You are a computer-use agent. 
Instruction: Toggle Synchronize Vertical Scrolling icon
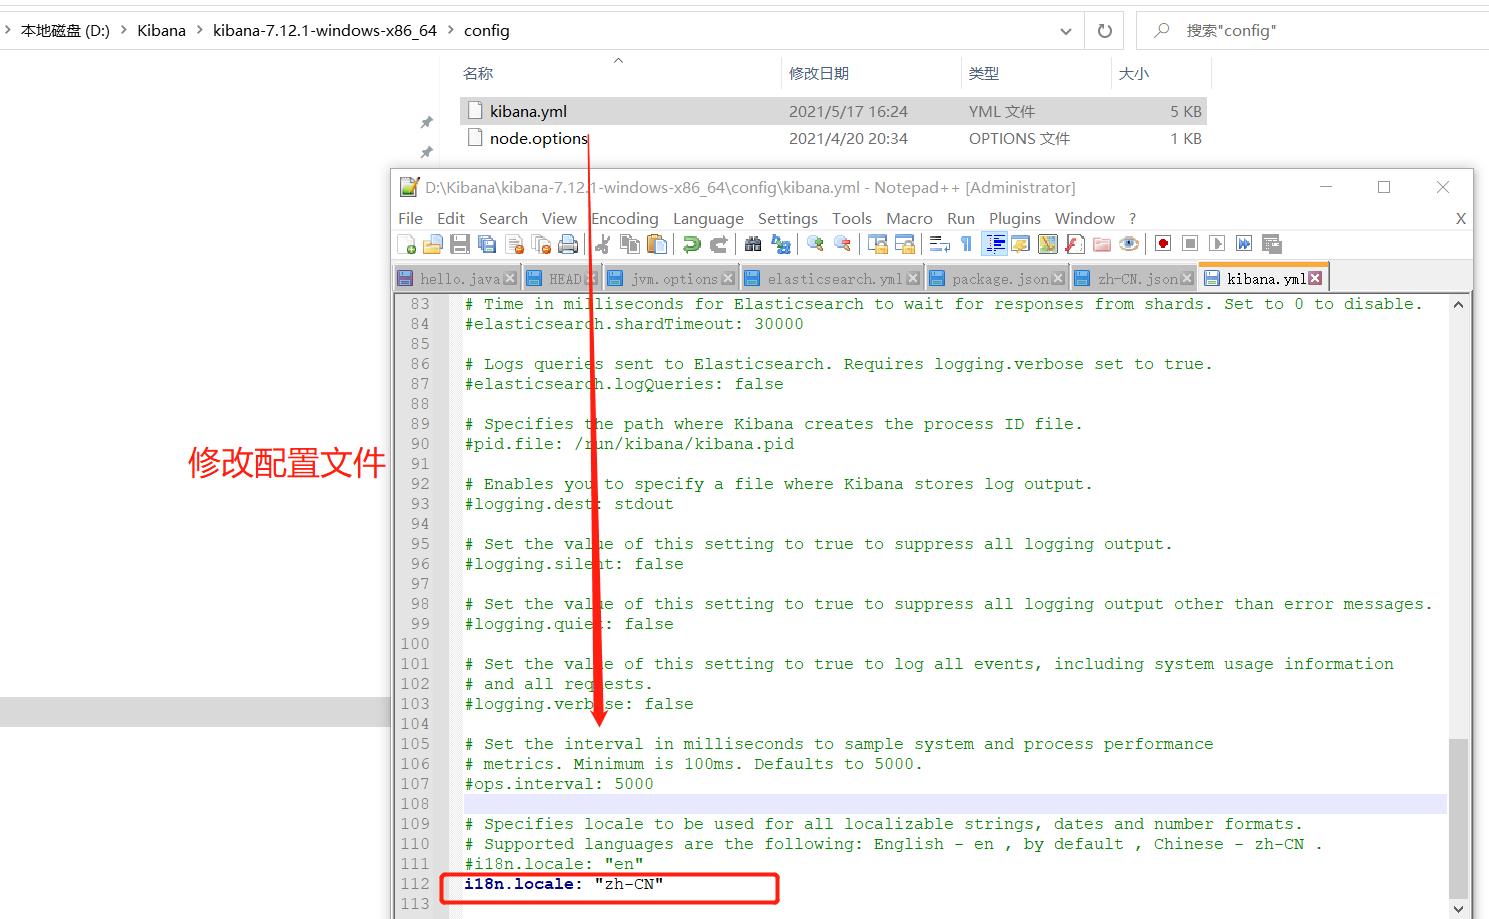tap(878, 244)
